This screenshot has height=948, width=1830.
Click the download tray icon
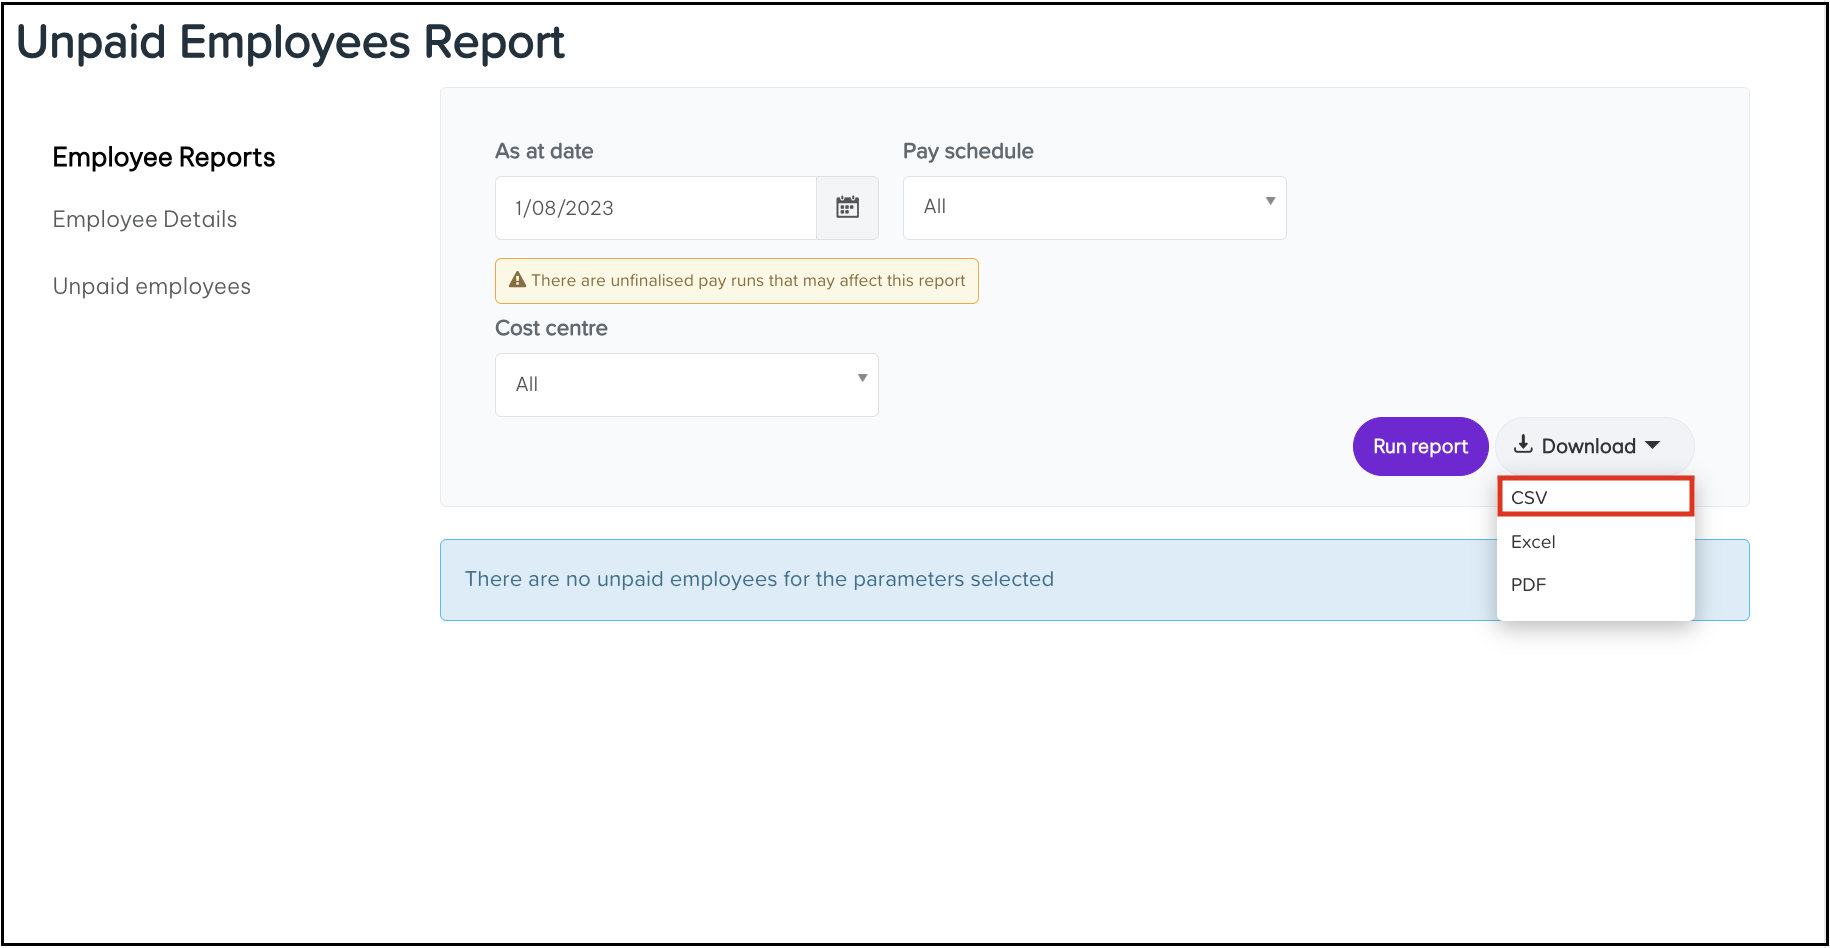click(x=1523, y=445)
